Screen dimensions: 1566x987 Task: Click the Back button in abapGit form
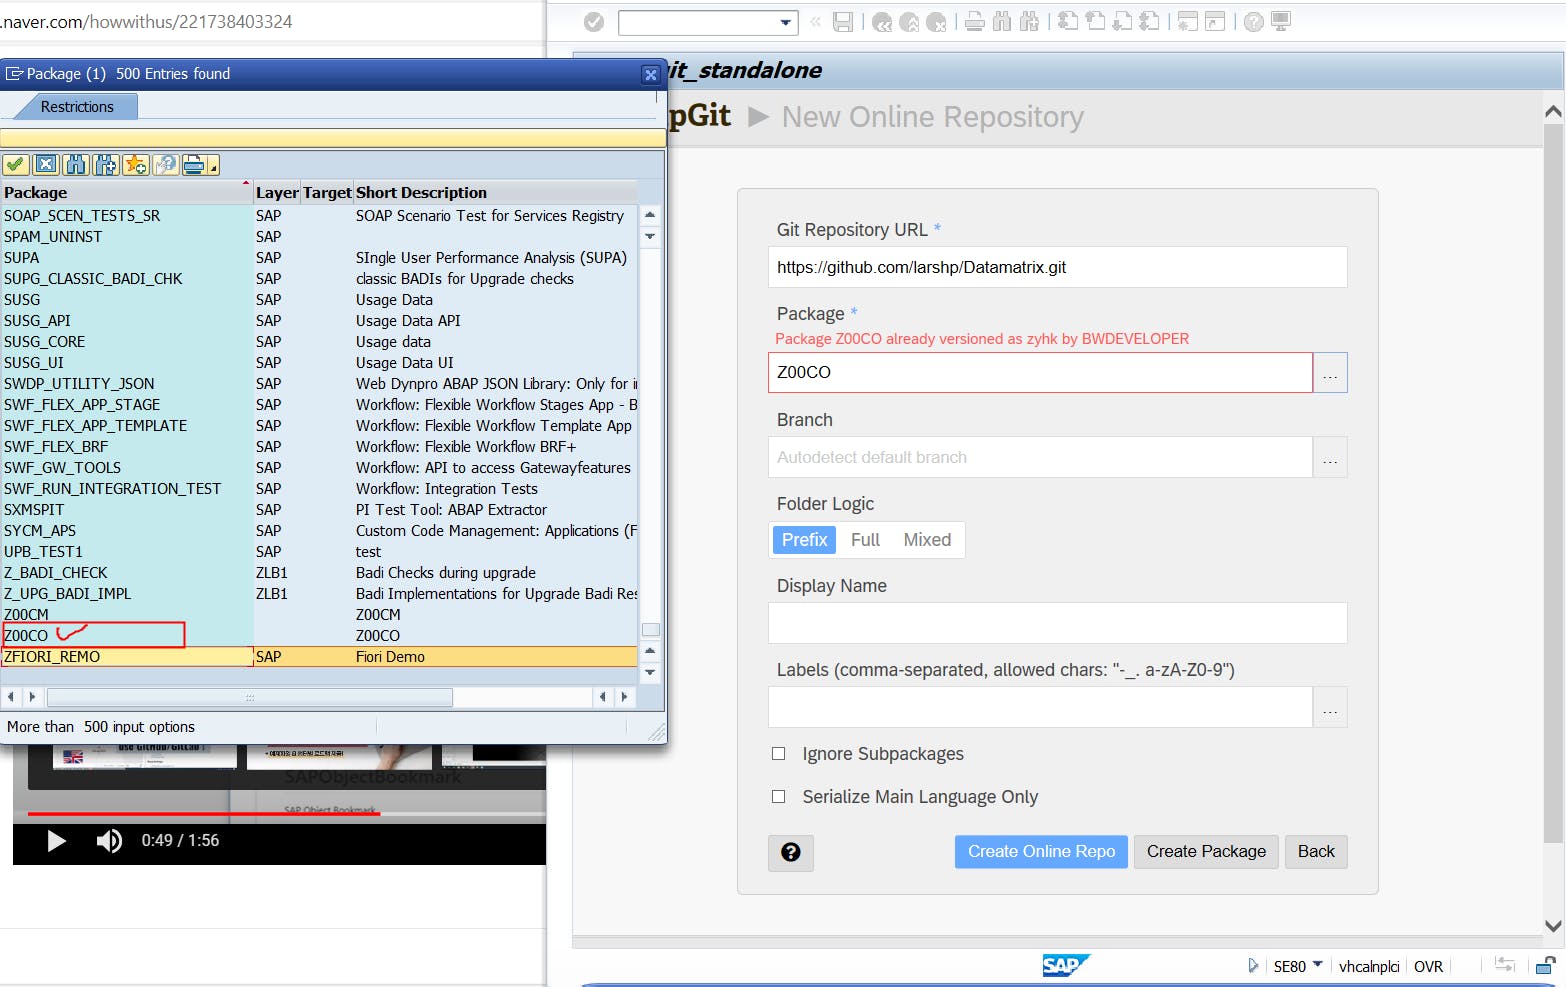point(1316,852)
